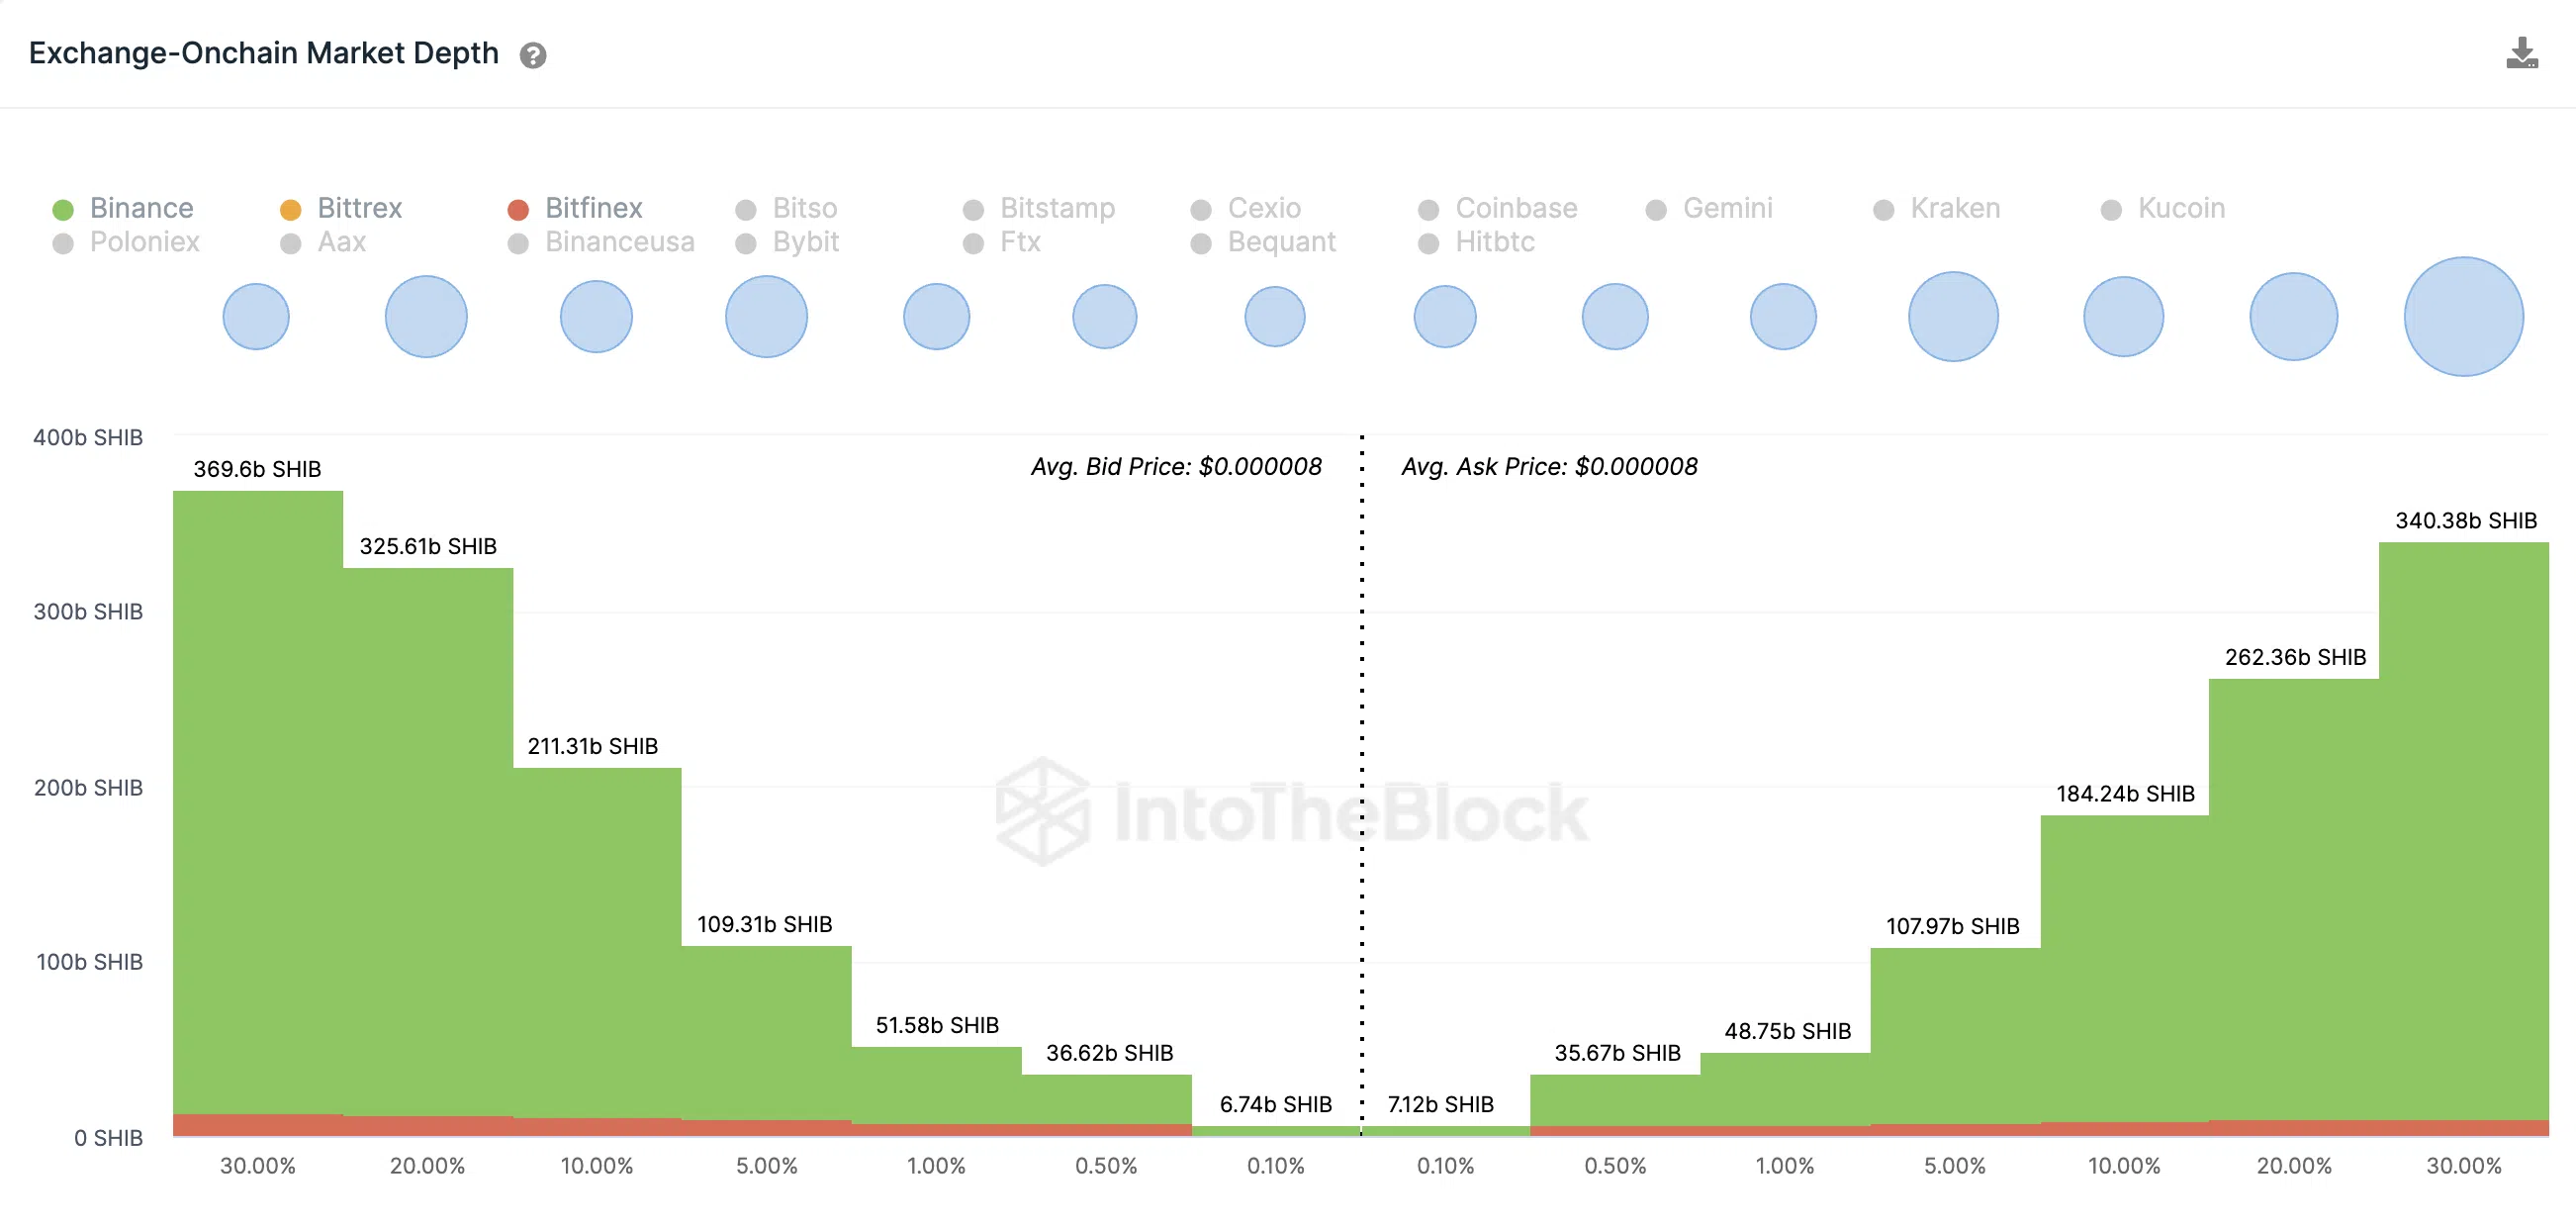Click the Exchange-Onchain Market Depth title
Image resolution: width=2576 pixels, height=1227 pixels.
point(264,53)
